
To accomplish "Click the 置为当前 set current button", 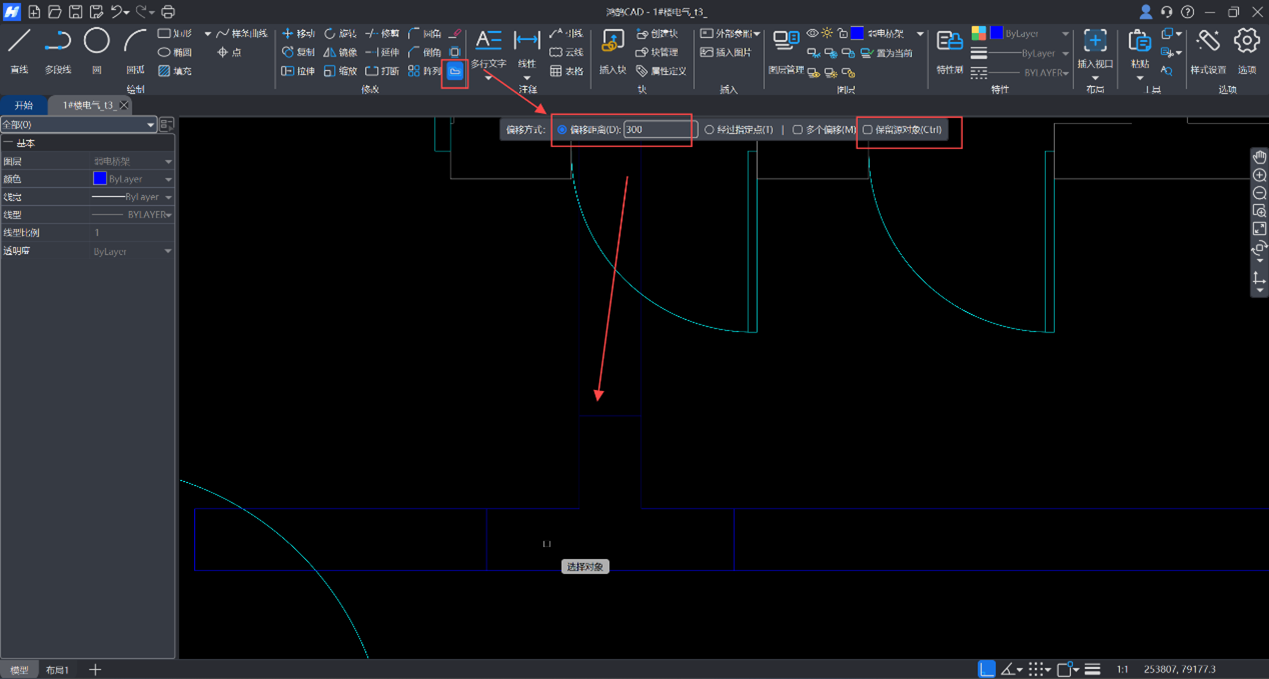I will [x=886, y=53].
